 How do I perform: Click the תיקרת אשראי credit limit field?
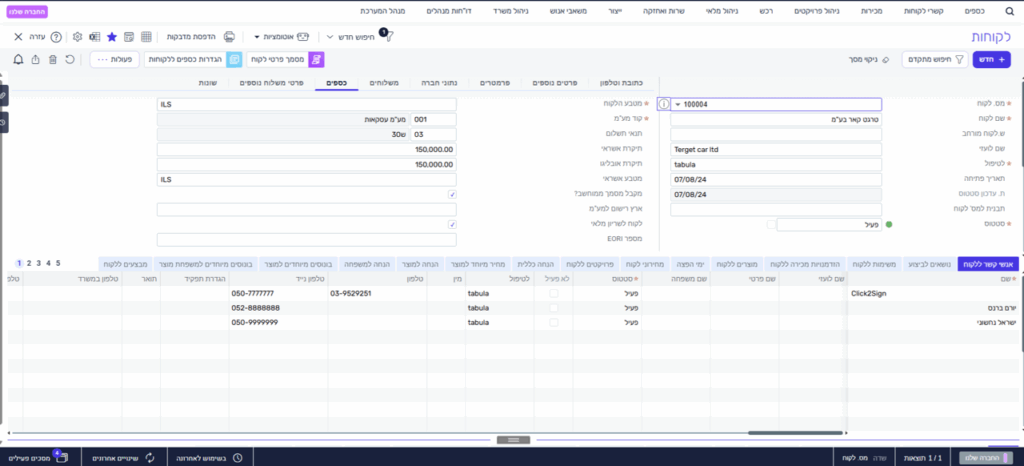pyautogui.click(x=307, y=149)
